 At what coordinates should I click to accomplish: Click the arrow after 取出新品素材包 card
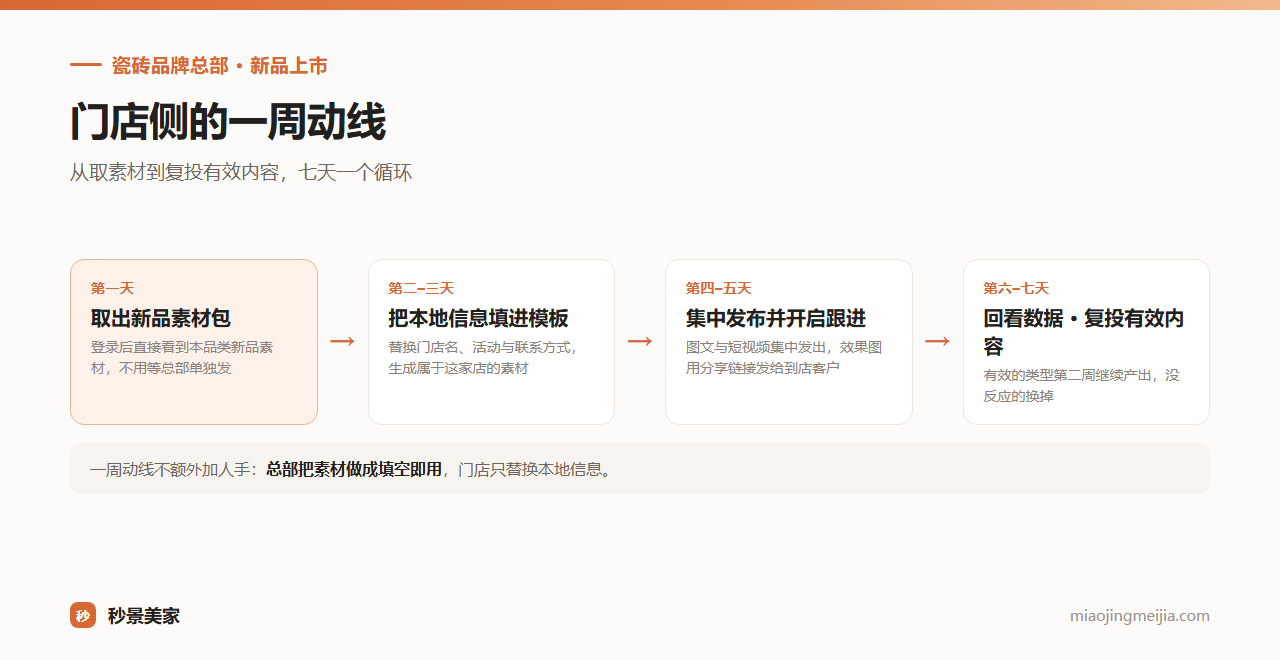[343, 342]
